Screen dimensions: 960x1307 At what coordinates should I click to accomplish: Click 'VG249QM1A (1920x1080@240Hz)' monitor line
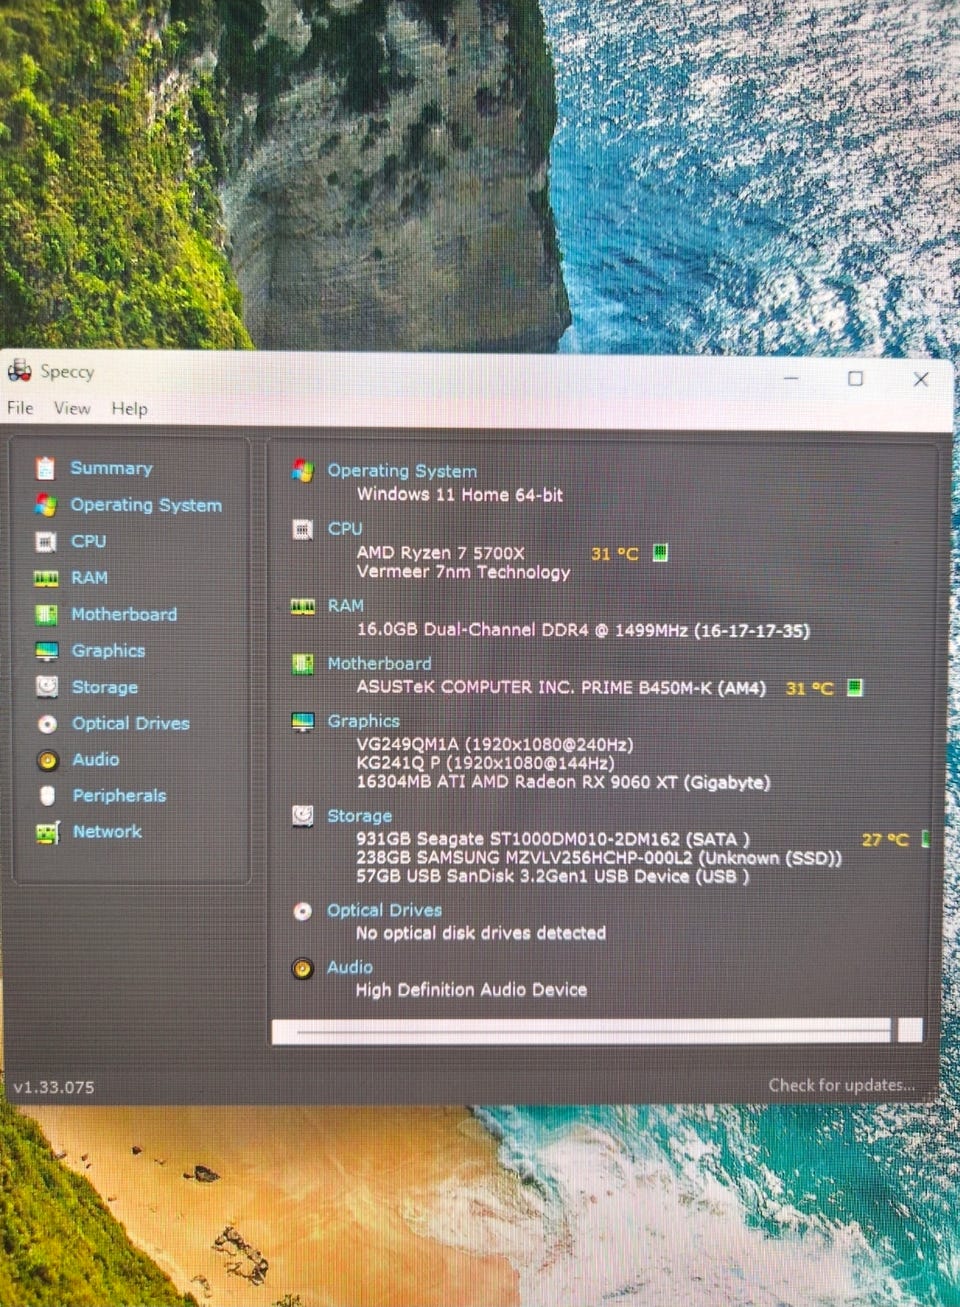pos(494,744)
